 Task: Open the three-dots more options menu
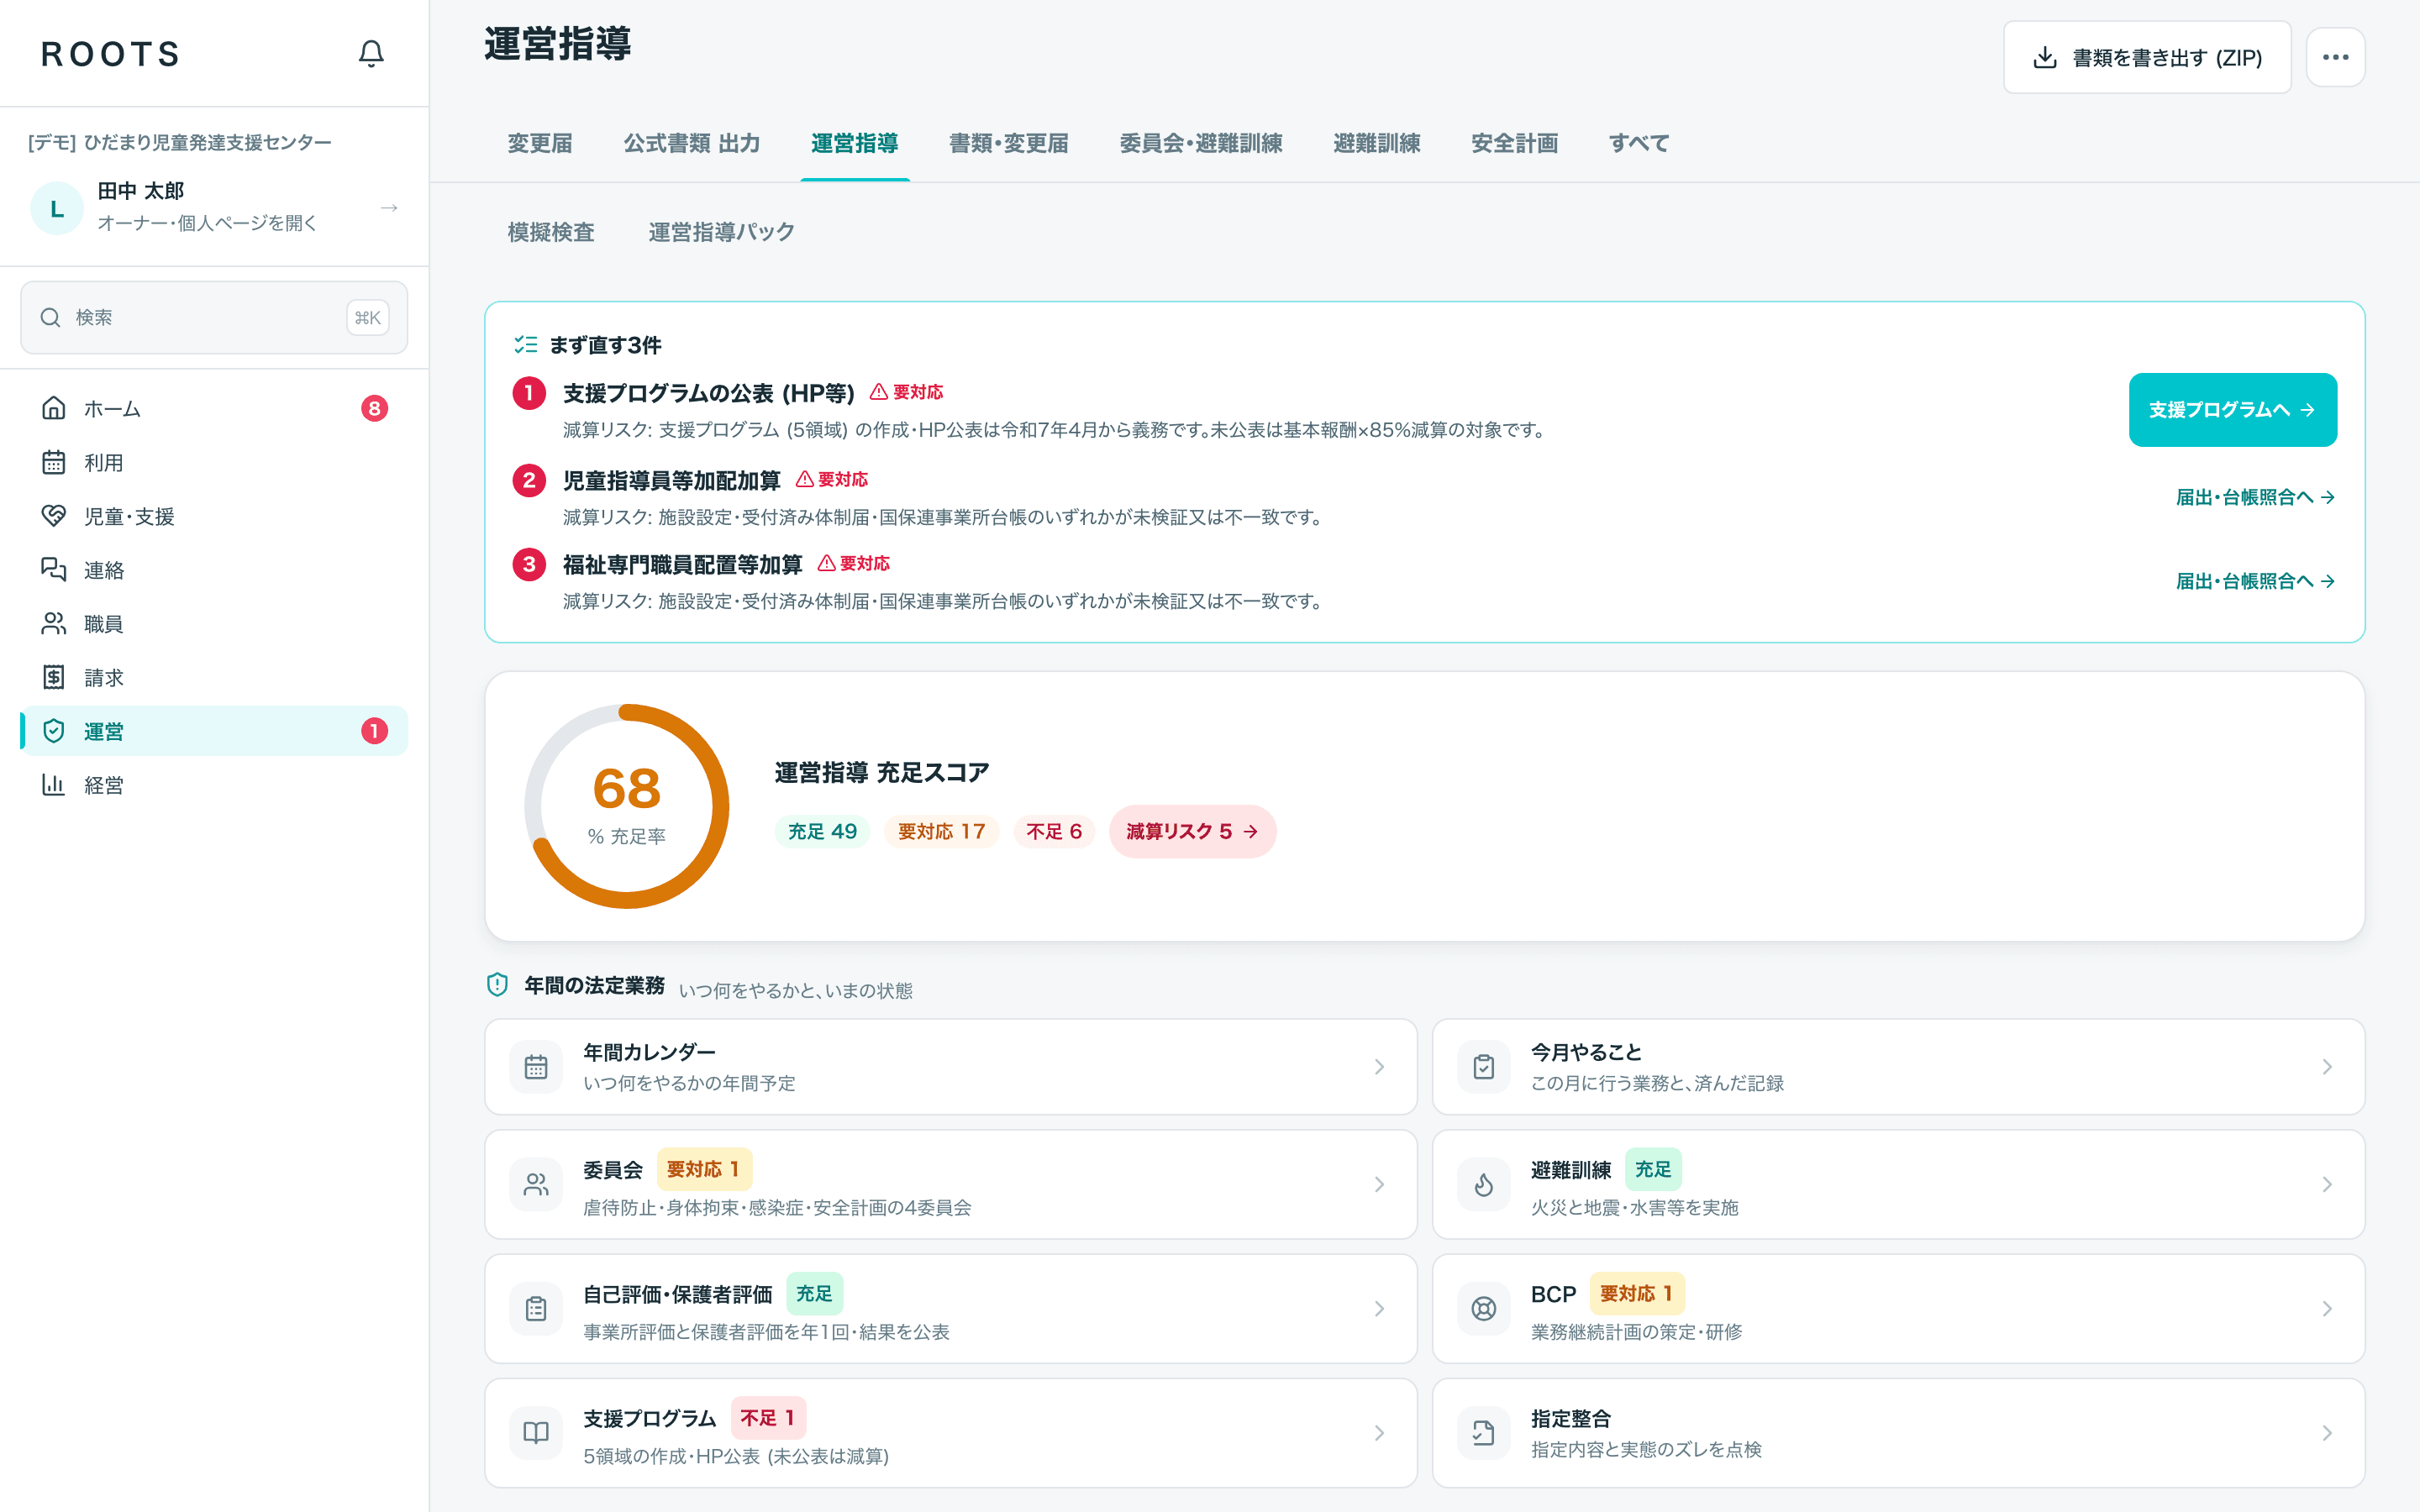pyautogui.click(x=2336, y=58)
